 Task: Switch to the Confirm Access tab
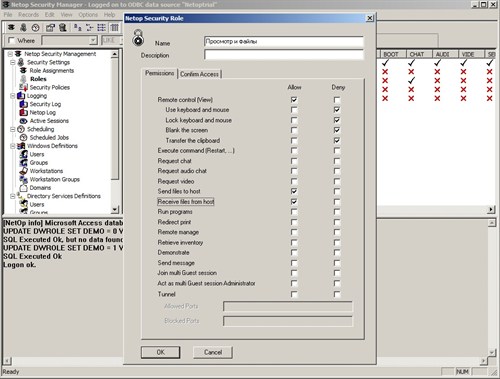click(199, 74)
